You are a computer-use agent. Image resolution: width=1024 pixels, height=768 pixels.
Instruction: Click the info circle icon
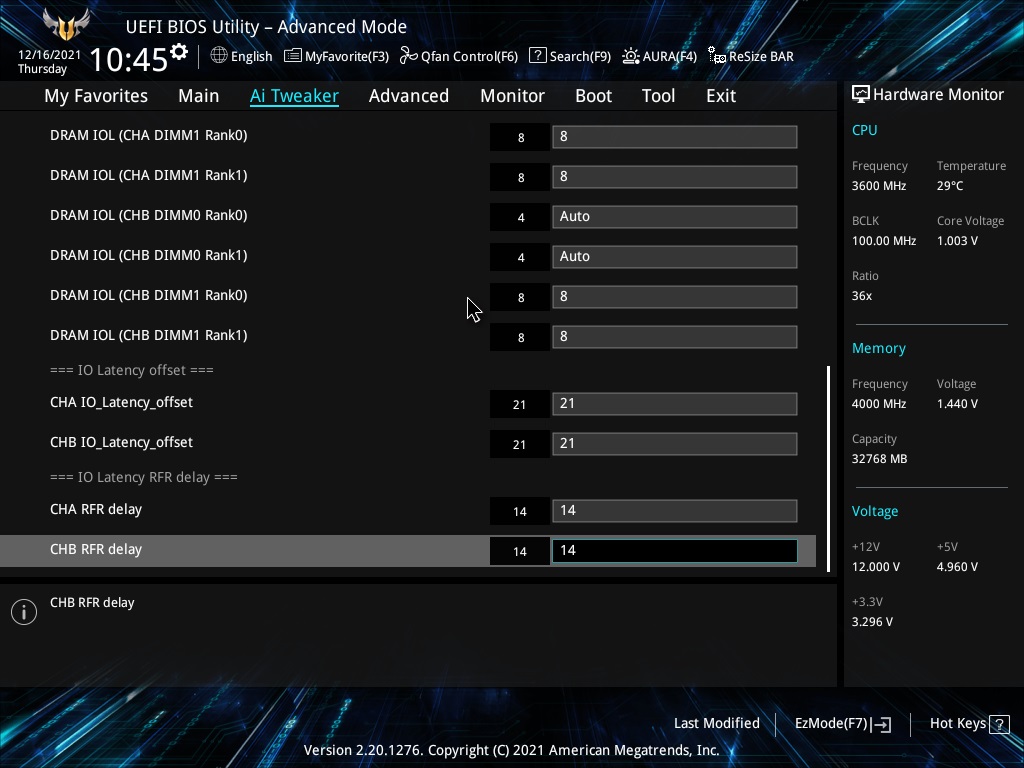coord(24,612)
